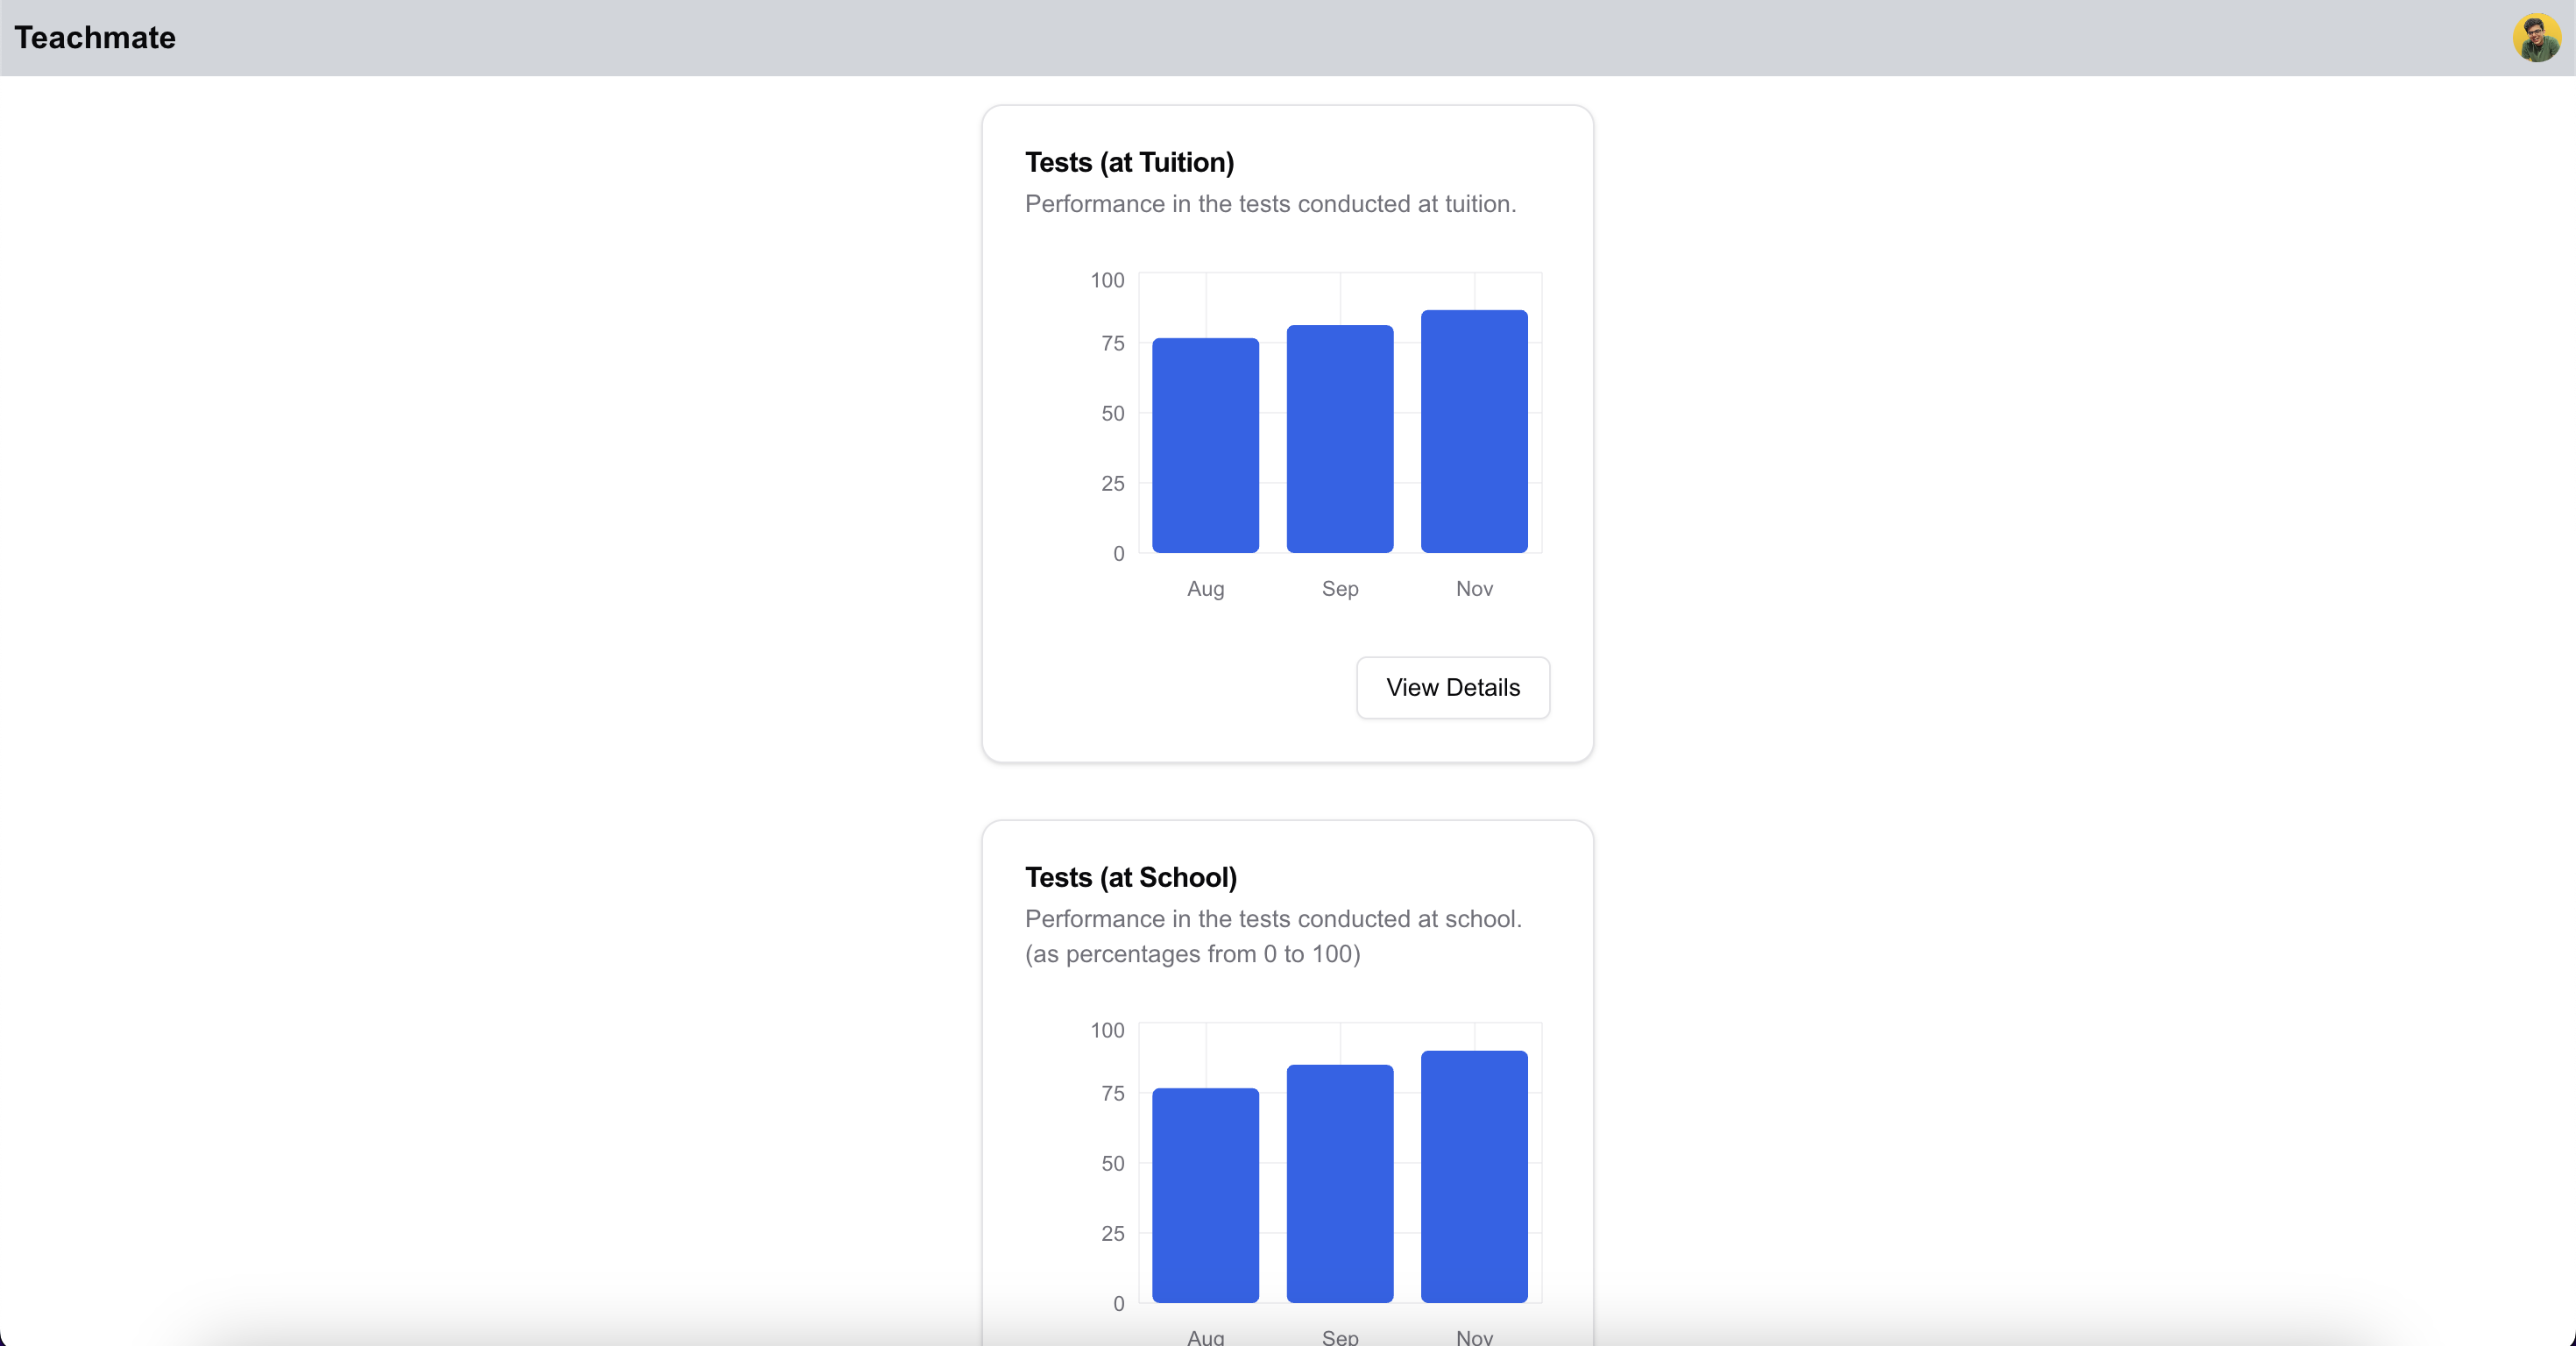Click the Nov label under Tuition chart
2576x1346 pixels.
coord(1473,589)
